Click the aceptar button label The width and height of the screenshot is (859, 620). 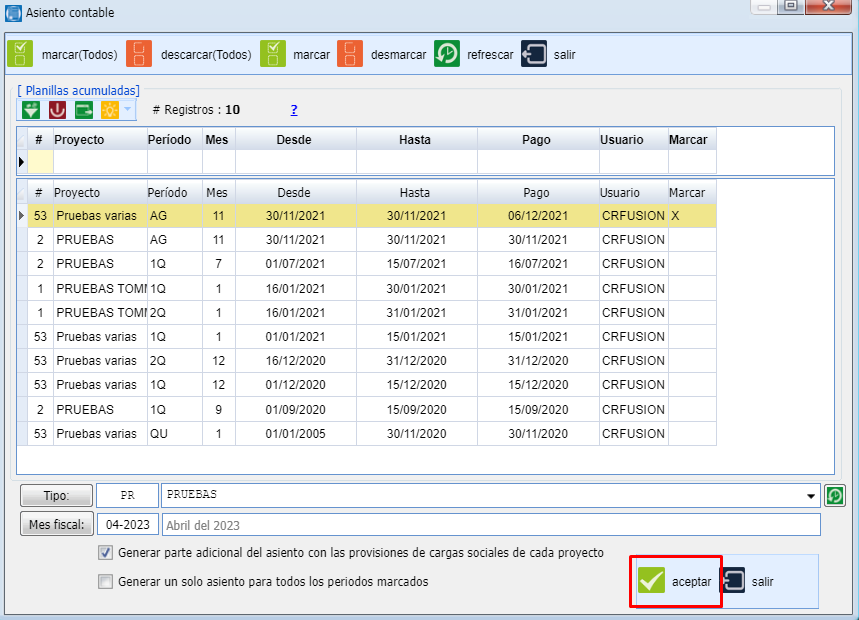click(x=691, y=582)
